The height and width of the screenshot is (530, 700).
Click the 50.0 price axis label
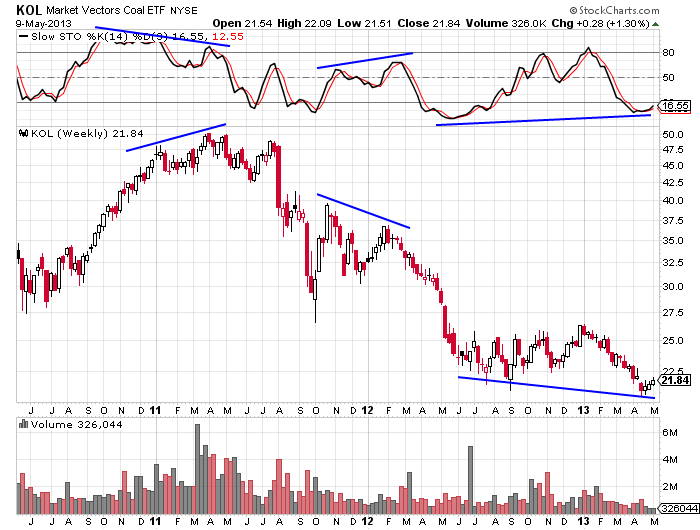(x=673, y=134)
